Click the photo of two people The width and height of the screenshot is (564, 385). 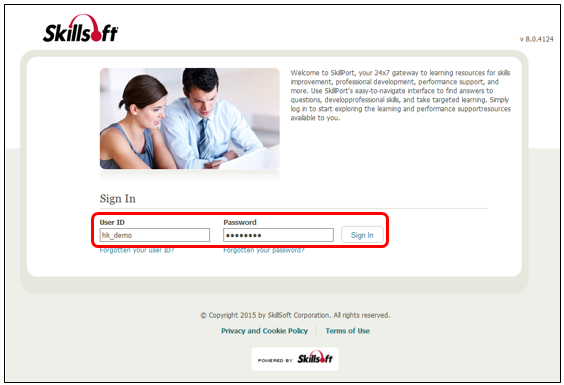coord(190,118)
